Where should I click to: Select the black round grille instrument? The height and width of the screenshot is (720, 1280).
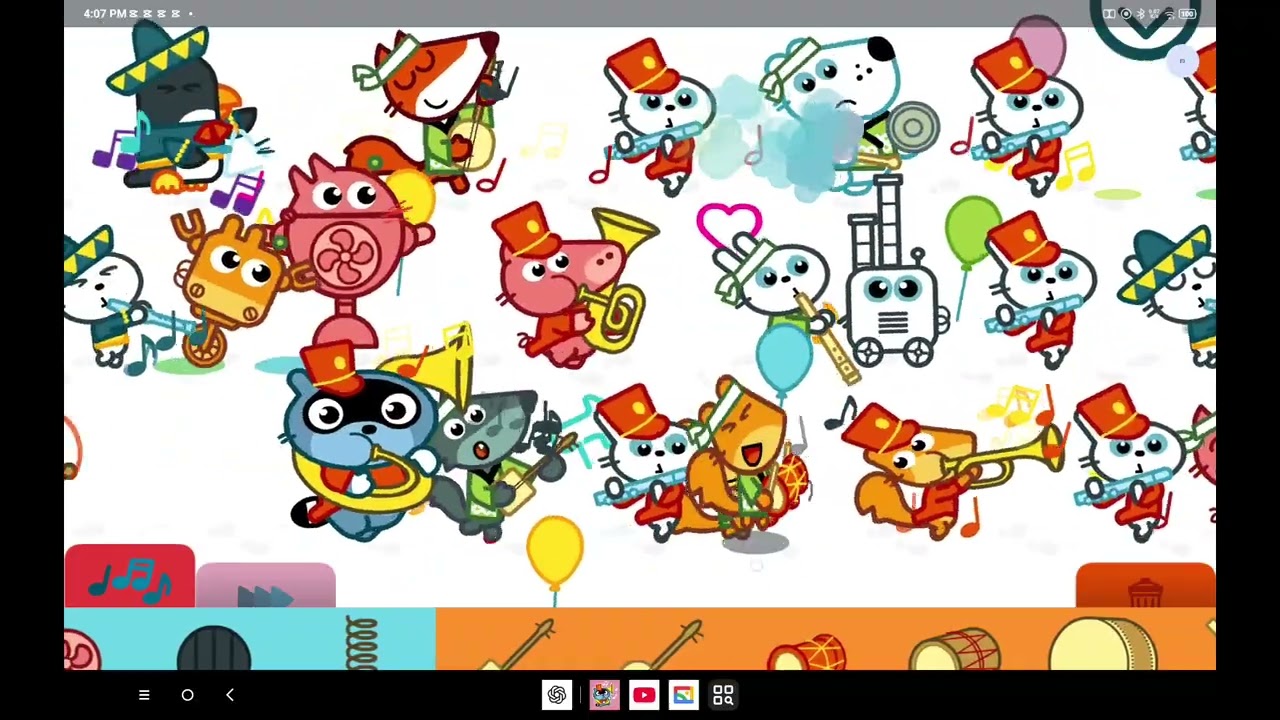[214, 648]
